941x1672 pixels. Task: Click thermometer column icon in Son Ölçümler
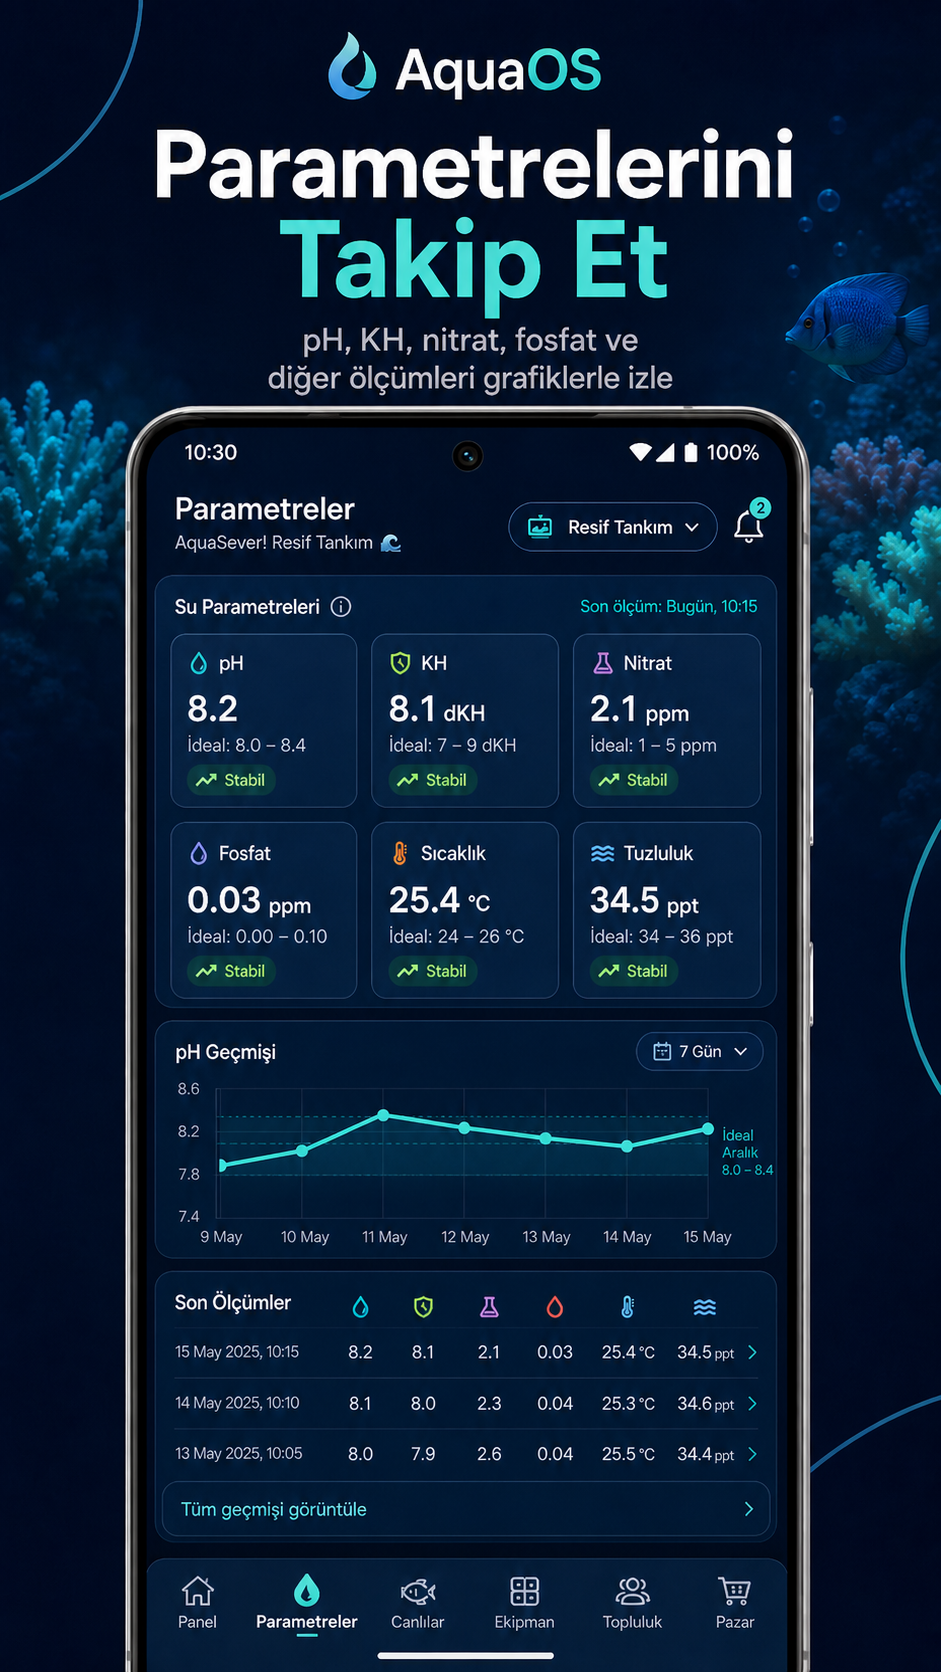coord(628,1307)
